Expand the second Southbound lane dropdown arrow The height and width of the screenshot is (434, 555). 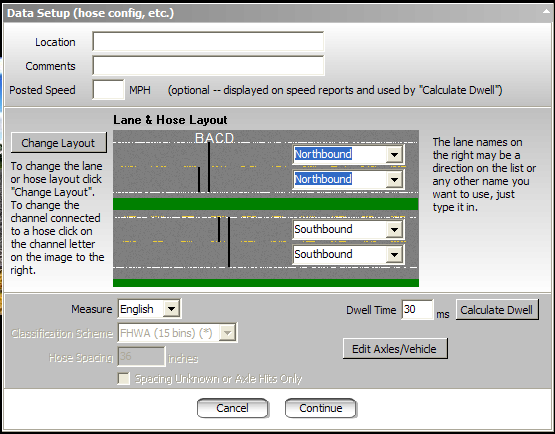tap(394, 255)
